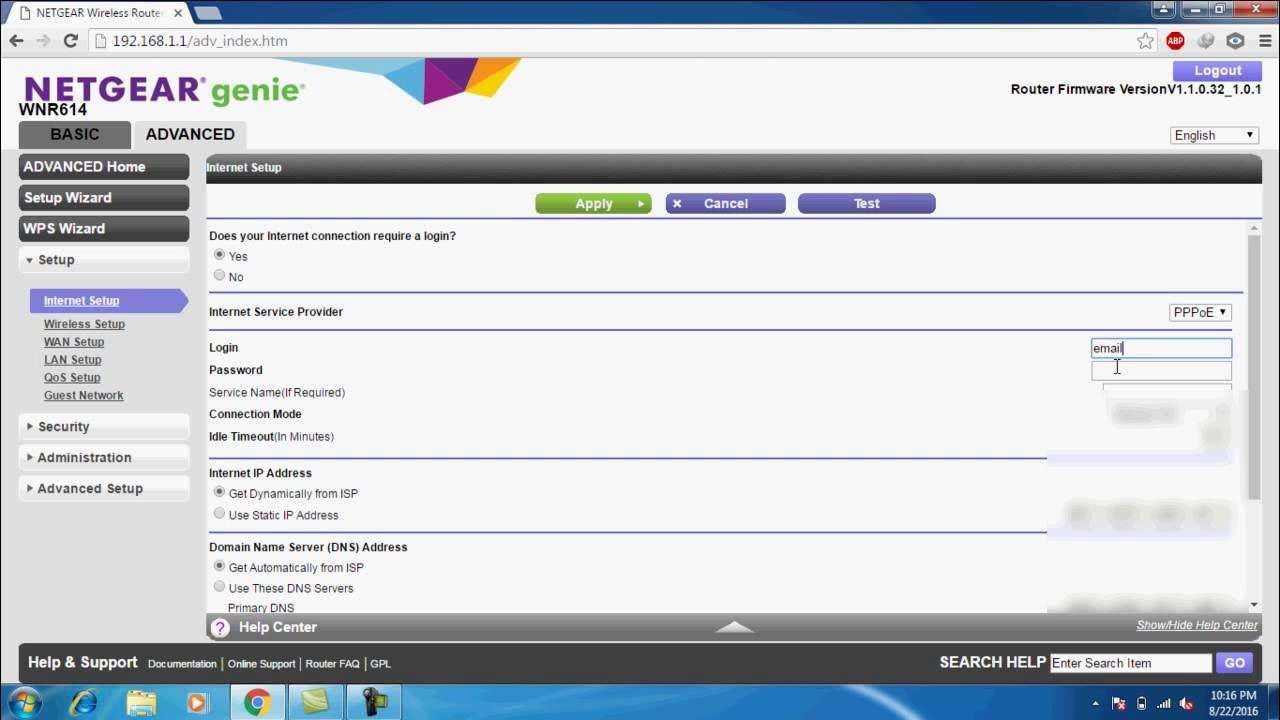Image resolution: width=1280 pixels, height=720 pixels.
Task: Click the muted volume tray icon
Action: [1186, 703]
